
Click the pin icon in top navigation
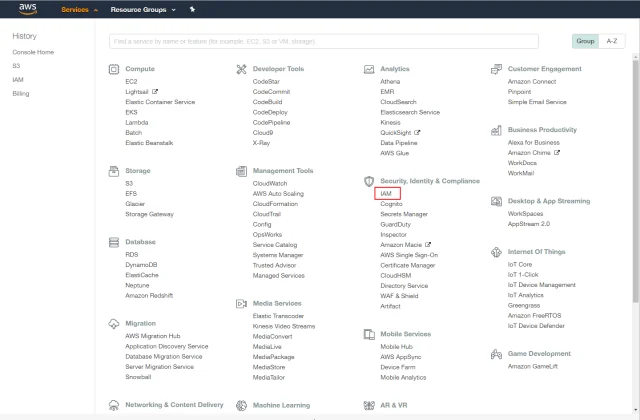(192, 9)
